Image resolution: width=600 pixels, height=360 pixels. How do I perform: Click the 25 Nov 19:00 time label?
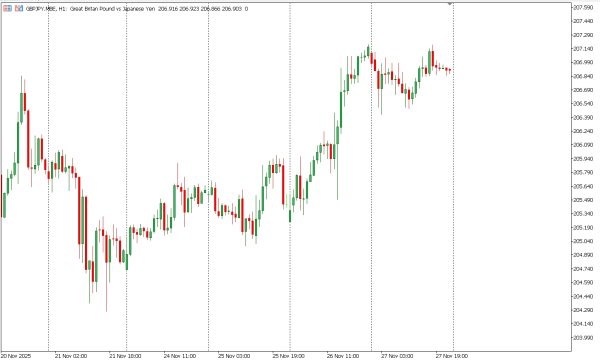289,356
